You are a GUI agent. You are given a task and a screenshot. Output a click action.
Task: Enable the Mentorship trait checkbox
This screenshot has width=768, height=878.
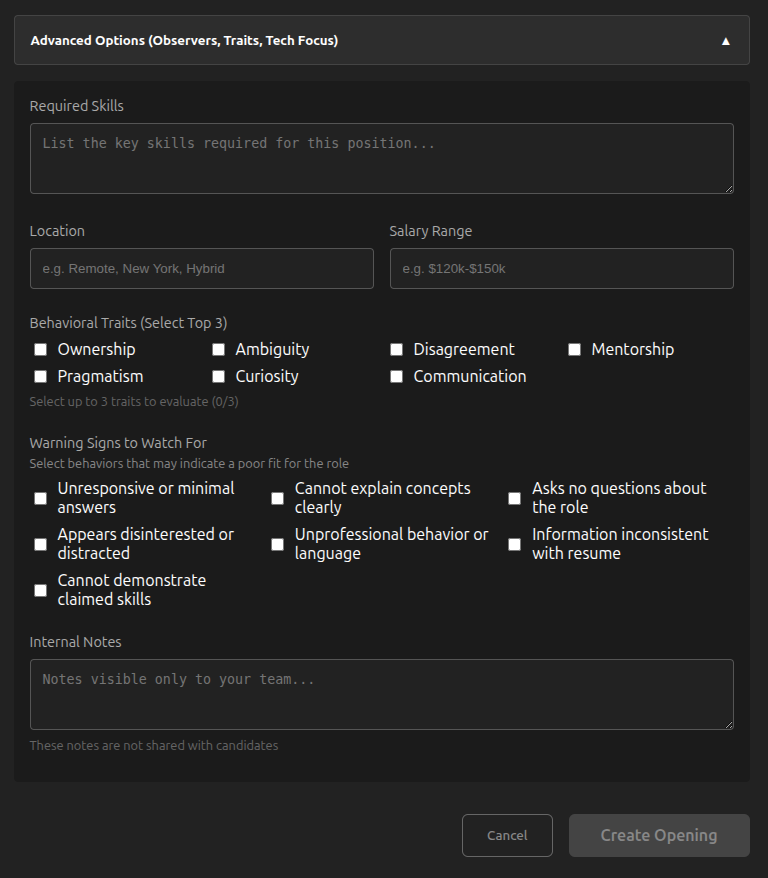click(x=574, y=350)
